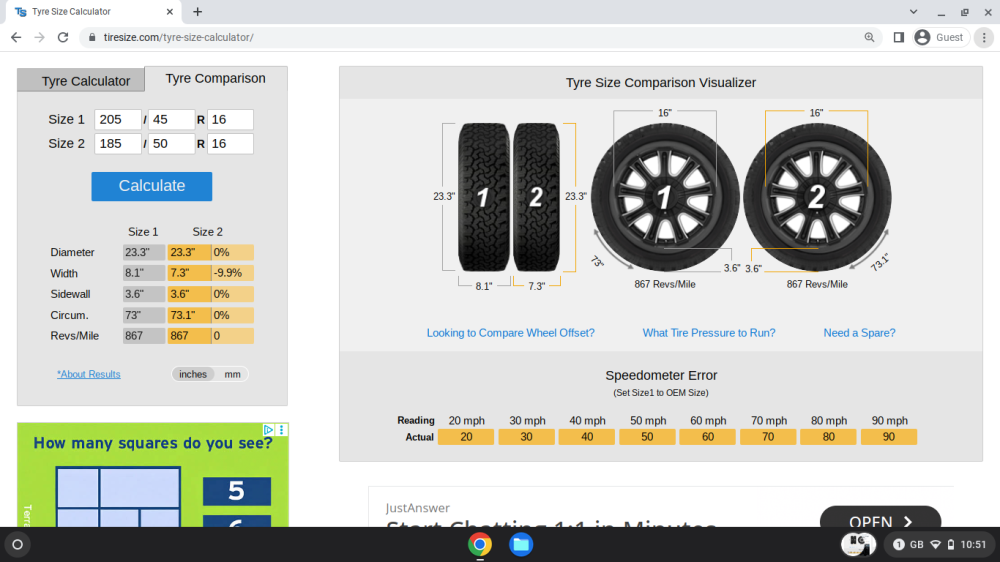Select Size 2 width value 7.3"
The height and width of the screenshot is (562, 1000).
click(x=189, y=273)
